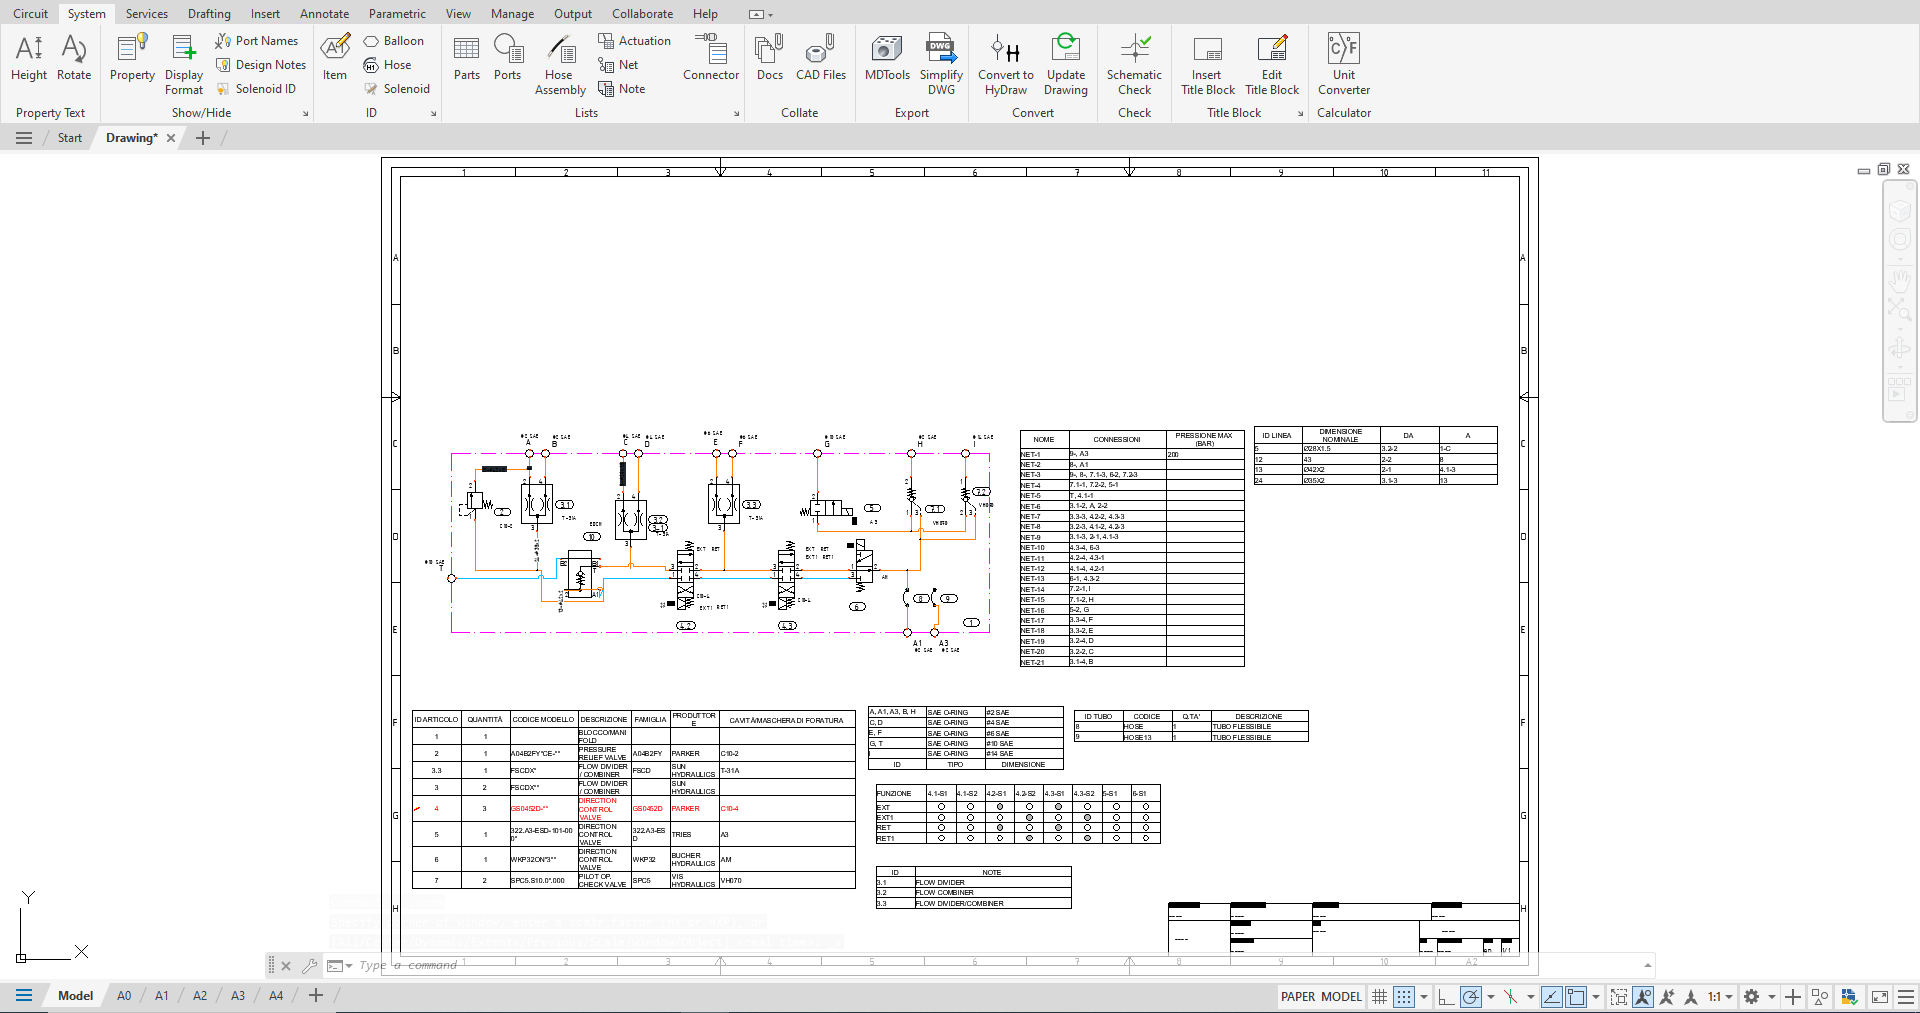The width and height of the screenshot is (1920, 1013).
Task: Open the Parts list
Action: tap(467, 57)
